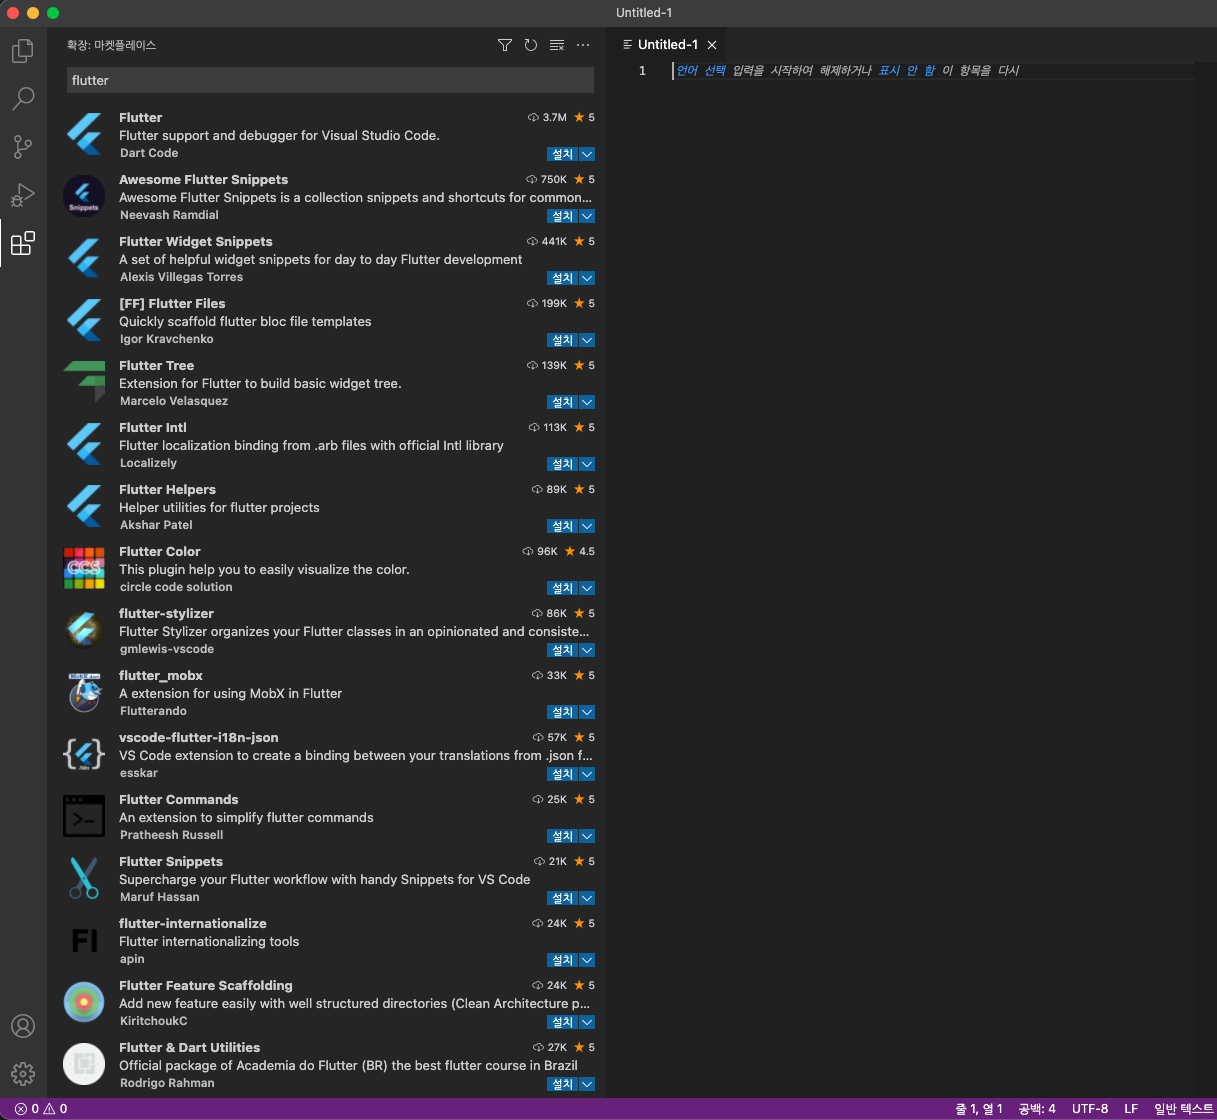
Task: Click the flutter_mobx extension icon
Action: [x=84, y=692]
